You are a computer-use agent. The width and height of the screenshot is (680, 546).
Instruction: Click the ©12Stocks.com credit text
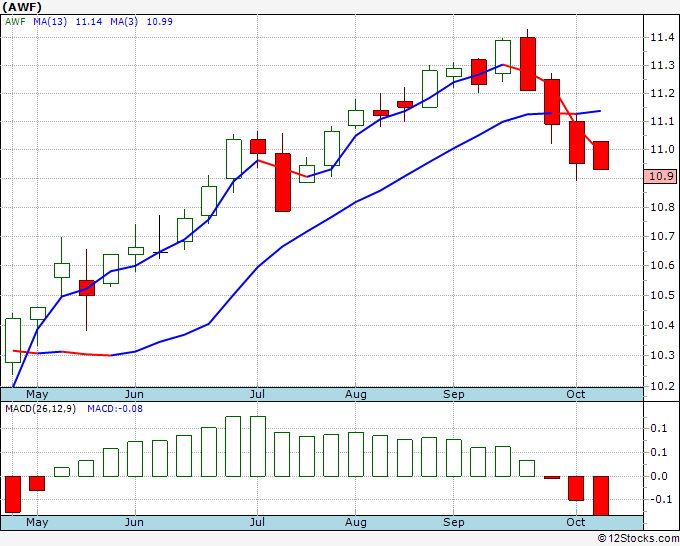point(638,538)
